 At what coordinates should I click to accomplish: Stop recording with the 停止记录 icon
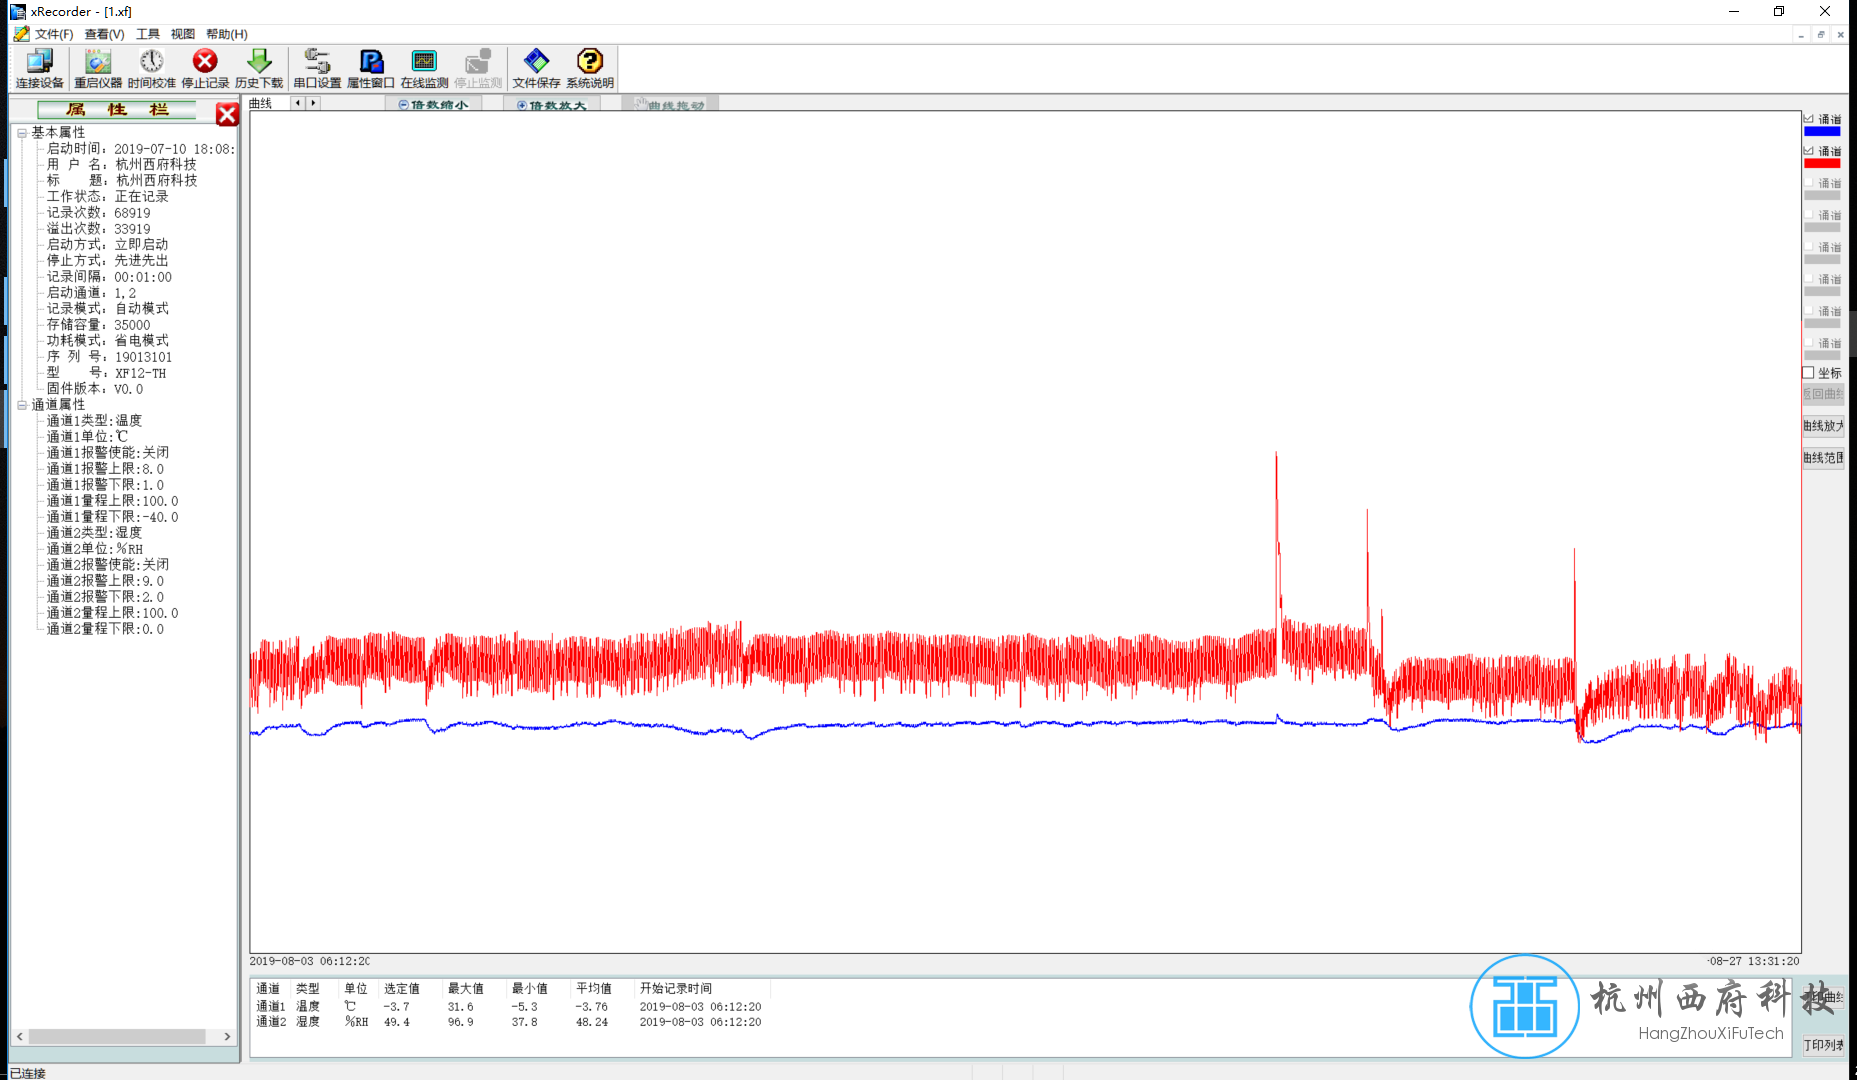tap(205, 68)
